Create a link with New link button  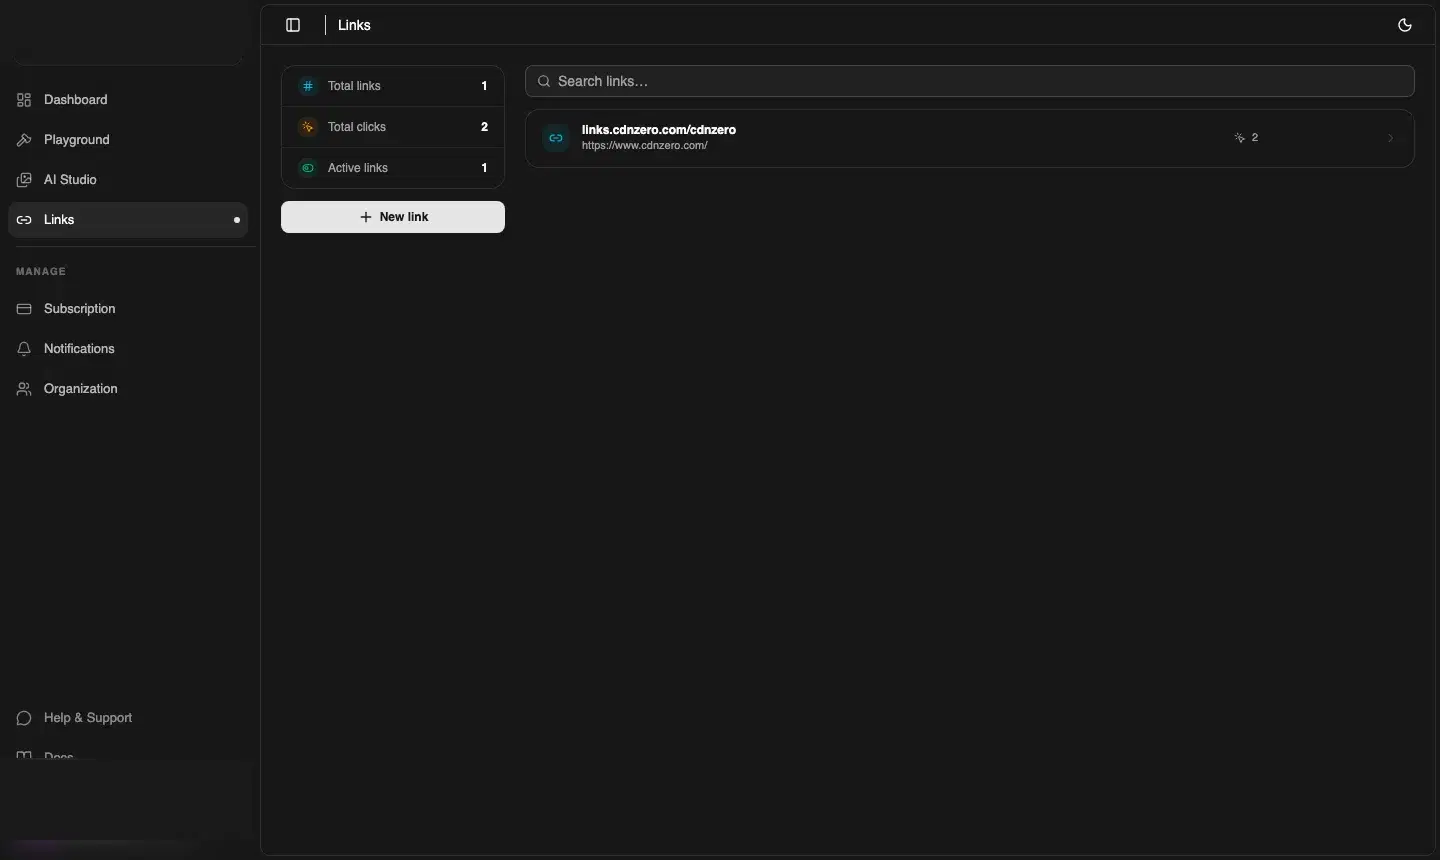point(393,217)
